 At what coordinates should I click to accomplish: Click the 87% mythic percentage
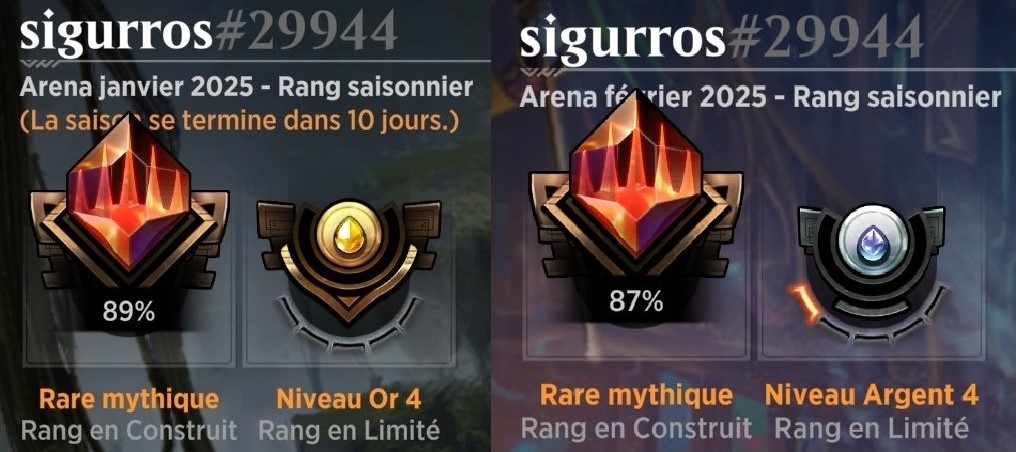(x=636, y=300)
